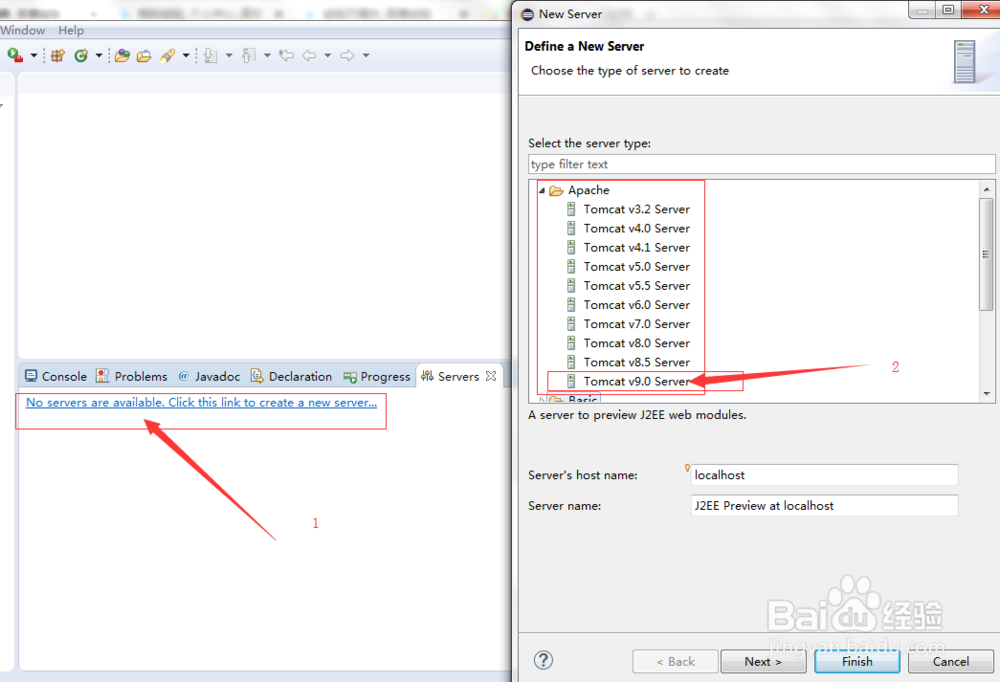Select Tomcat v8.0 Server
Viewport: 1000px width, 682px height.
636,343
